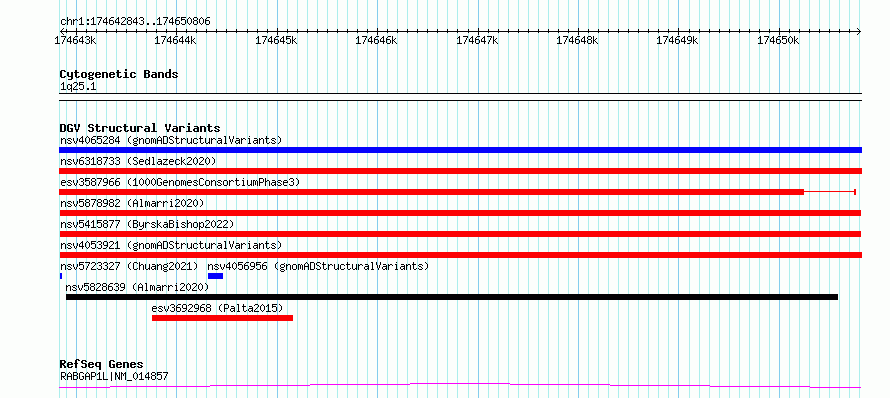Click the nsv5415877 red variant bar
This screenshot has width=890, height=398.
coord(460,234)
